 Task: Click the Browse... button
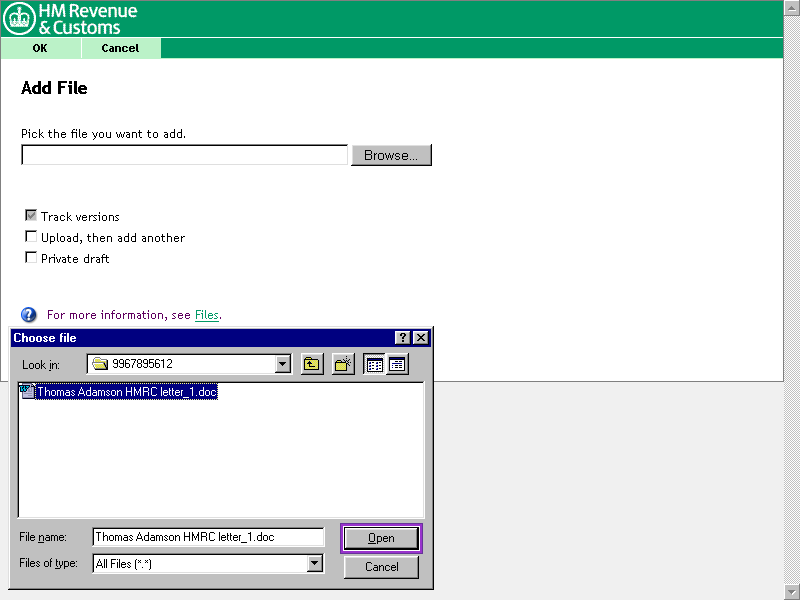click(391, 155)
